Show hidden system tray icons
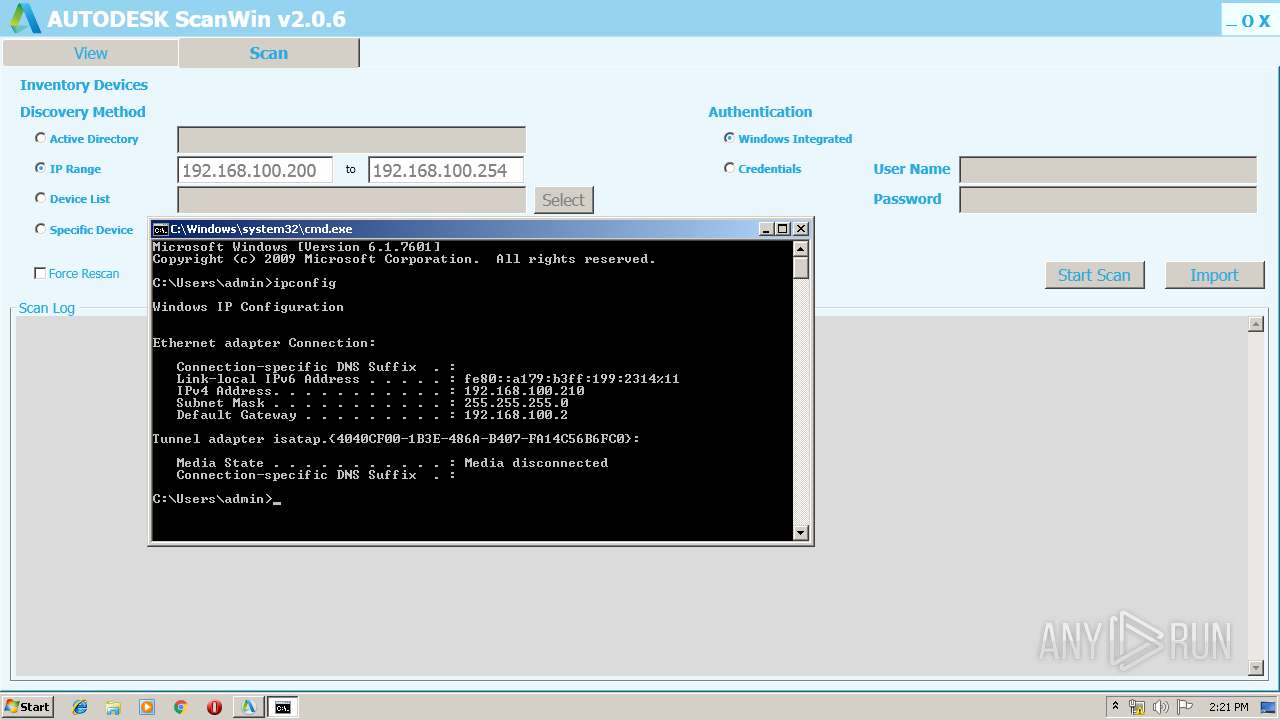Viewport: 1280px width, 720px height. pos(1115,707)
